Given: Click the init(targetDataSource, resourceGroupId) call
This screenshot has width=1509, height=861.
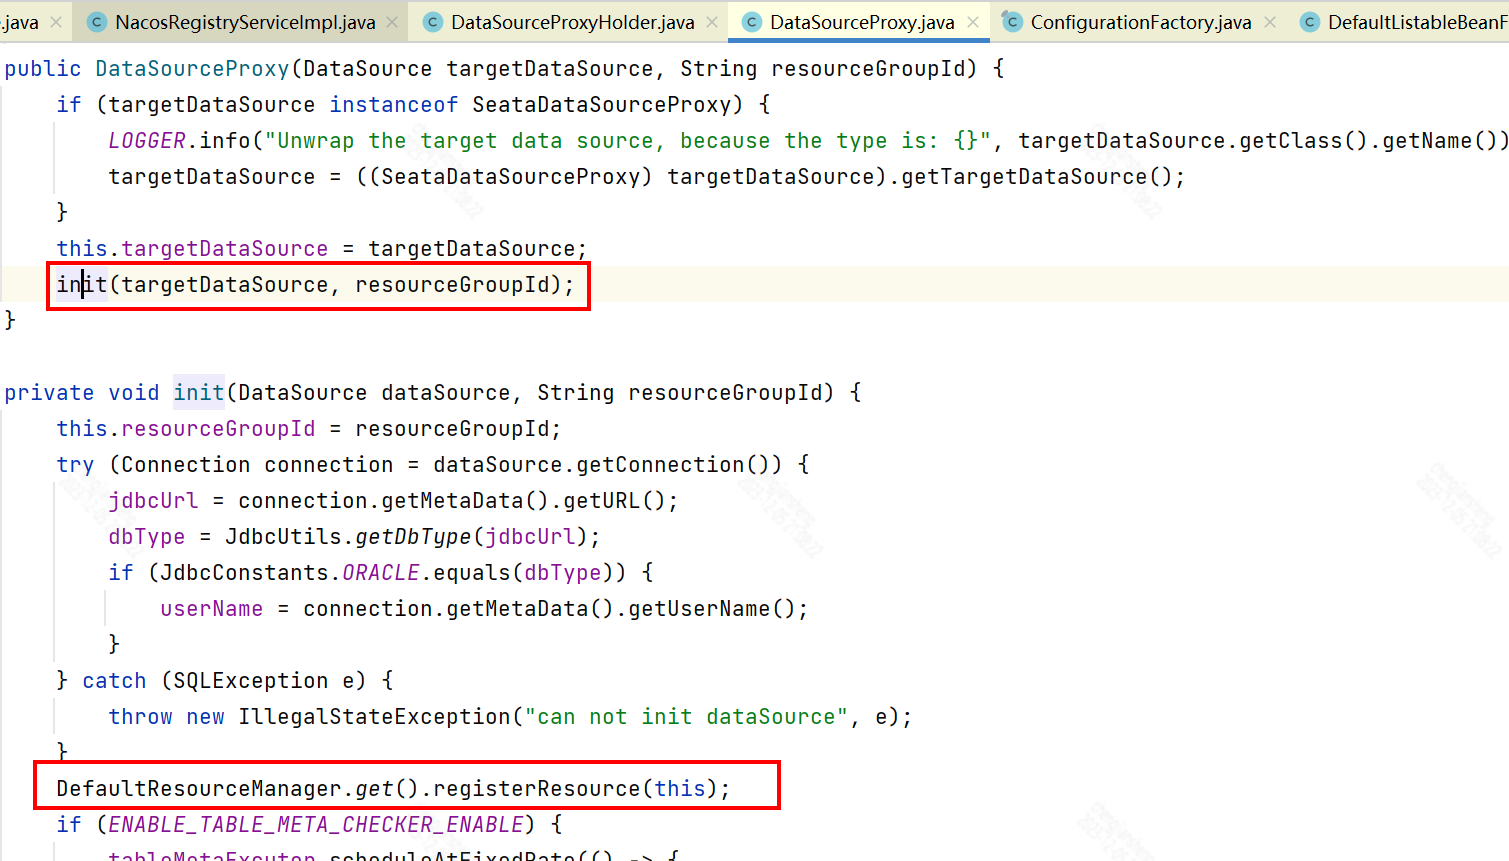Looking at the screenshot, I should (x=315, y=285).
